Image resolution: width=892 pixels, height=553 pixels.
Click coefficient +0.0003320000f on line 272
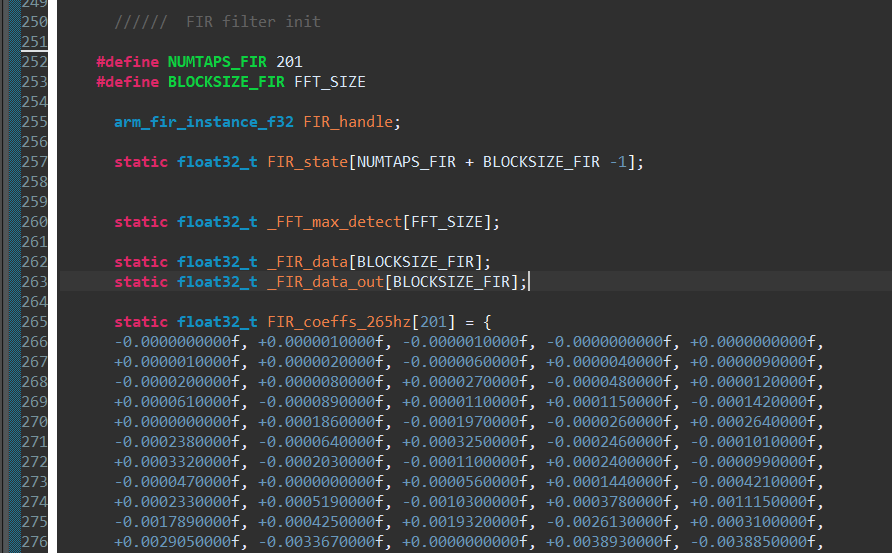pos(177,461)
